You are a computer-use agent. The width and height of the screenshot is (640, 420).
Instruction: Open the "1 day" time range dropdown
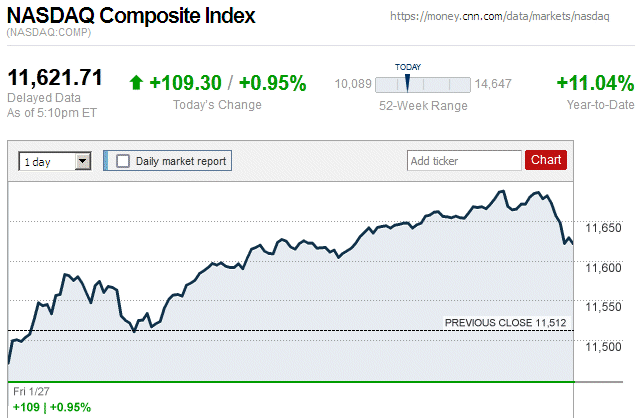pyautogui.click(x=55, y=160)
